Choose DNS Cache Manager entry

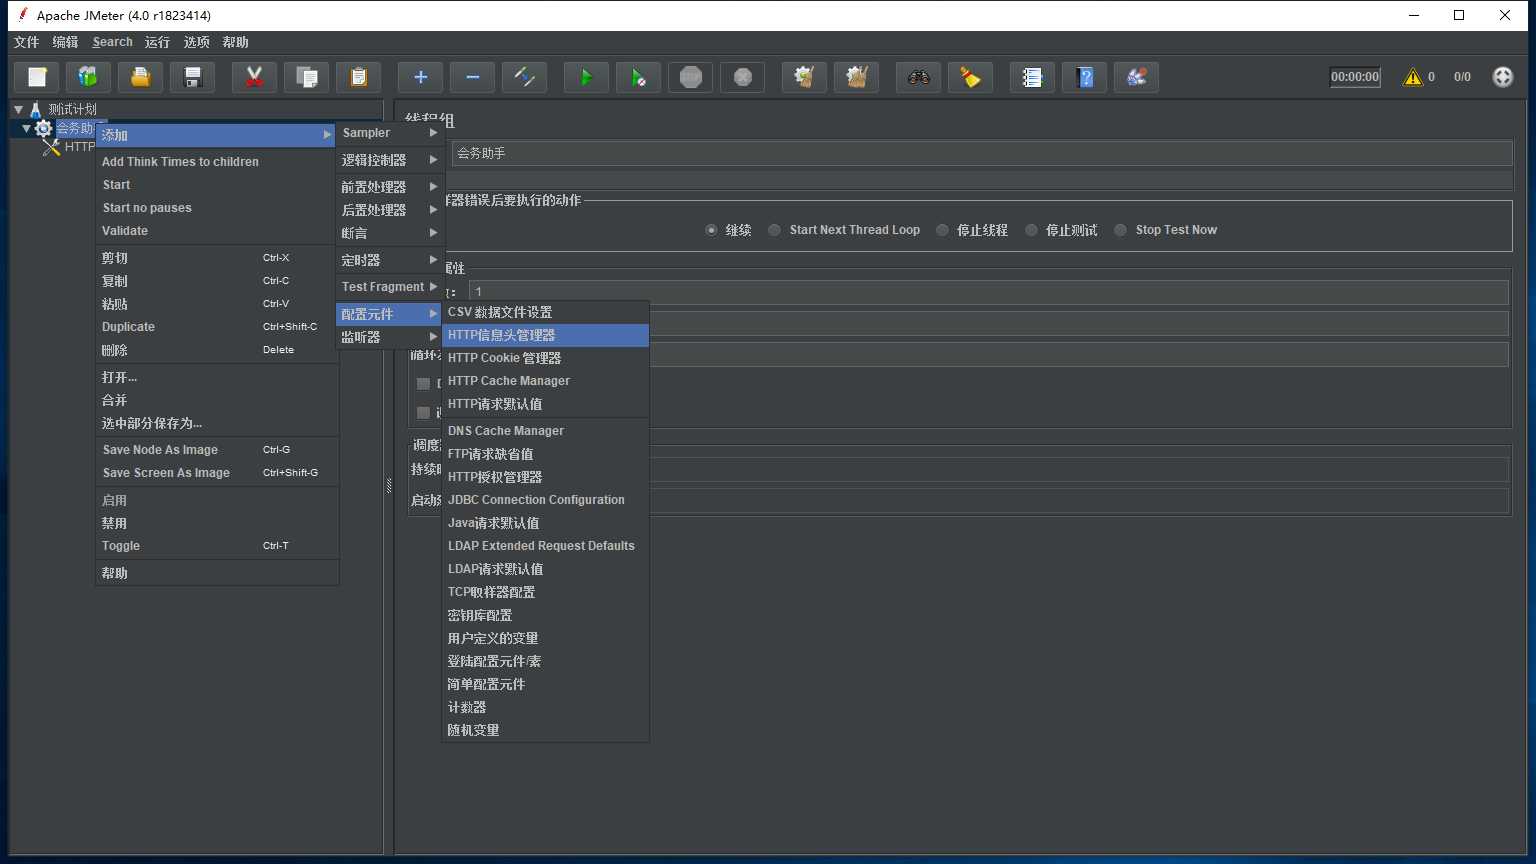(x=546, y=431)
